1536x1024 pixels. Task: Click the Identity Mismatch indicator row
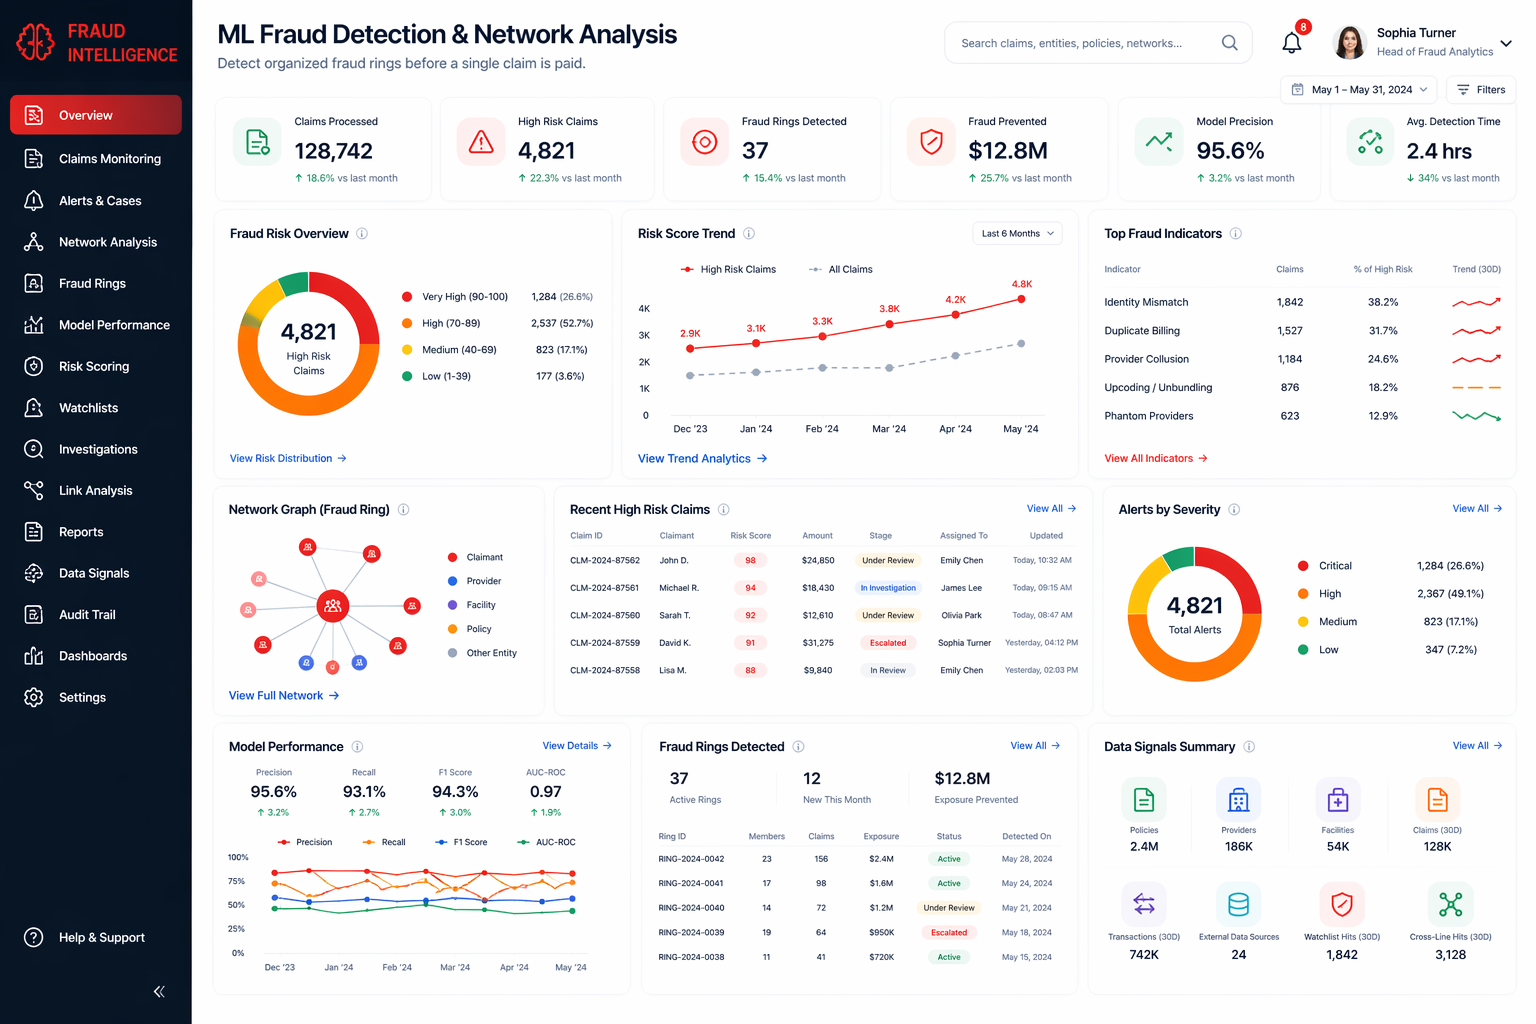point(1302,302)
